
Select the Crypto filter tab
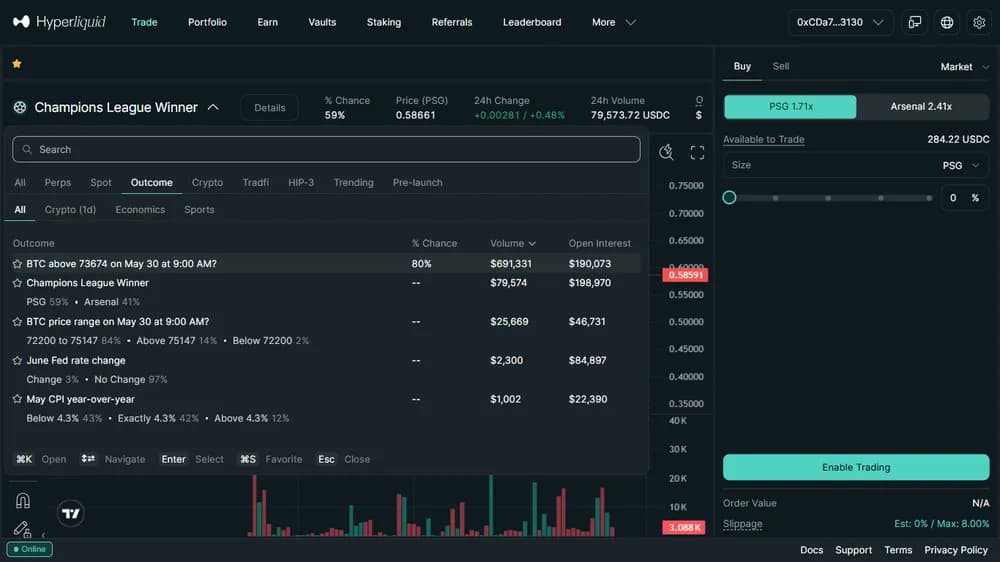[x=207, y=182]
